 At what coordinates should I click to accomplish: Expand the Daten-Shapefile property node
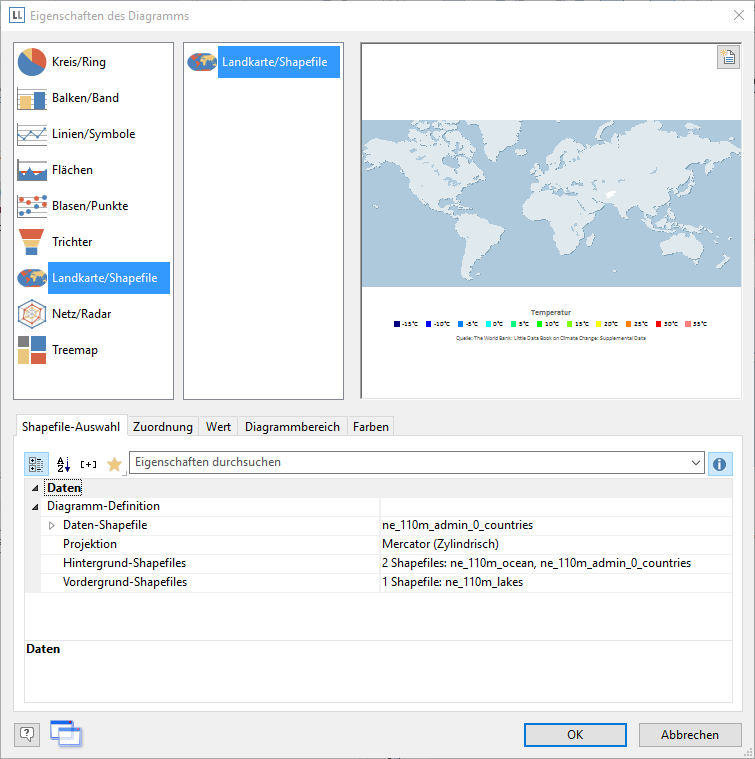(x=52, y=525)
